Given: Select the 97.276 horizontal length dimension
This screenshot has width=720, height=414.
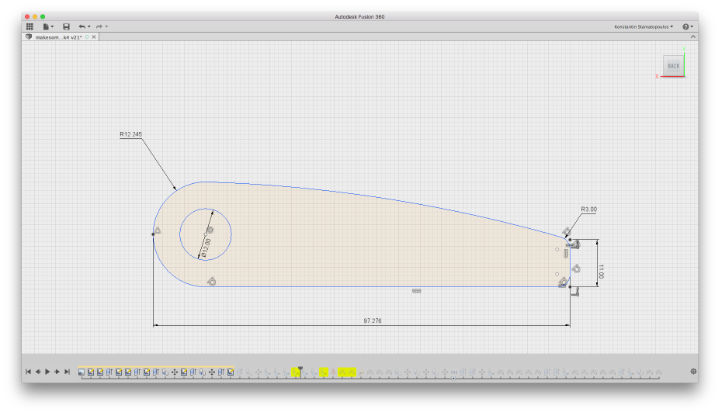Looking at the screenshot, I should [372, 321].
